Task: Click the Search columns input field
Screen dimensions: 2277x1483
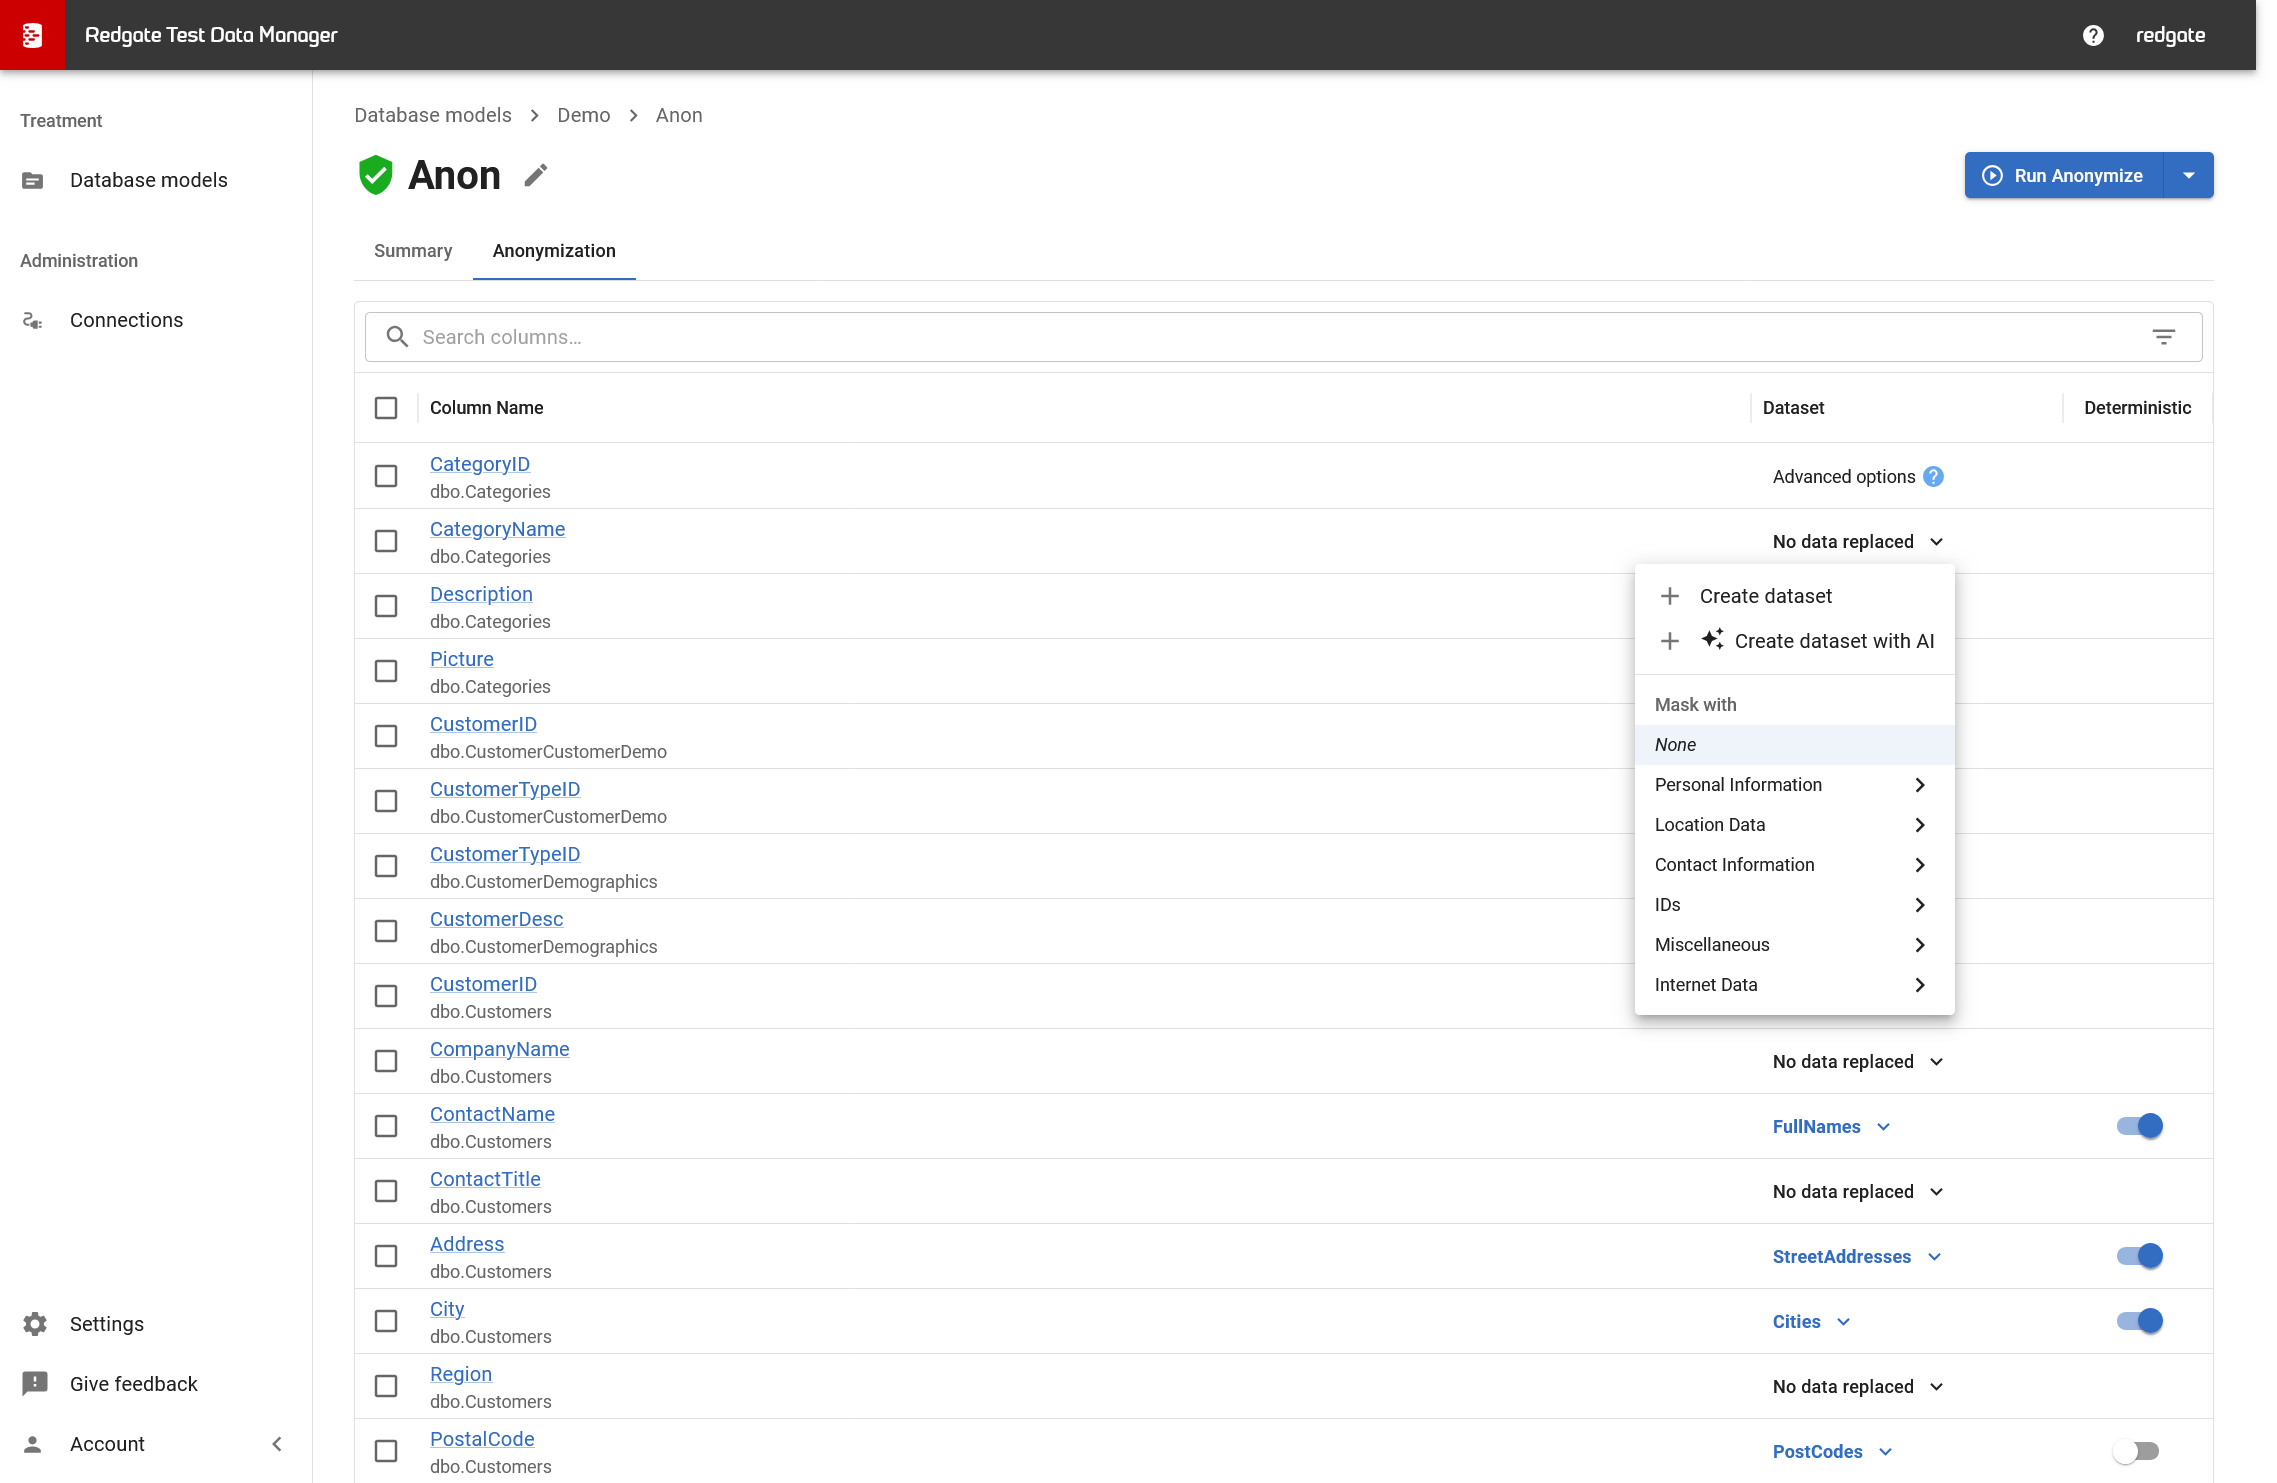Action: point(1270,337)
